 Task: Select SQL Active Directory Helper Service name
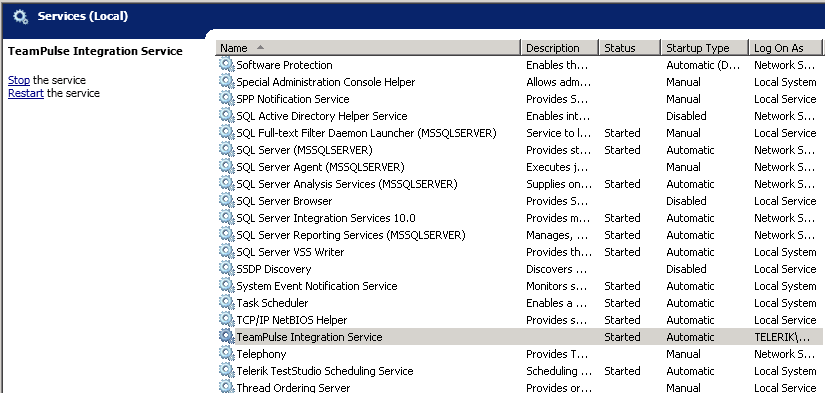321,116
